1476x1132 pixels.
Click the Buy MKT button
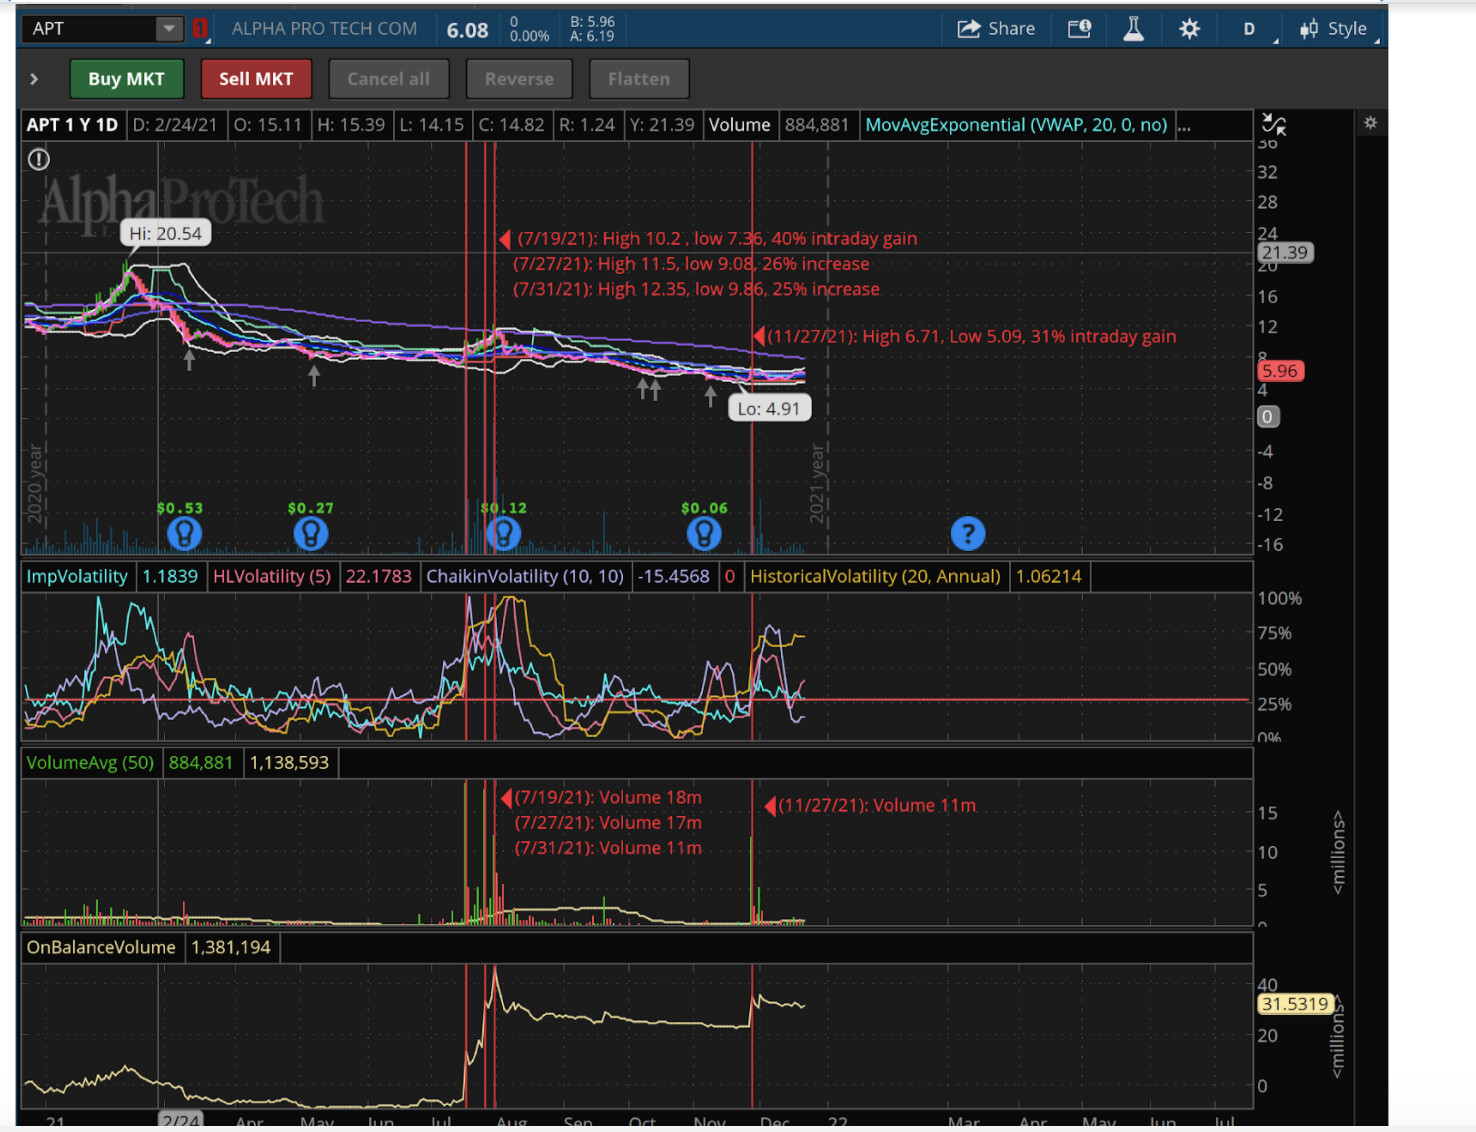127,79
